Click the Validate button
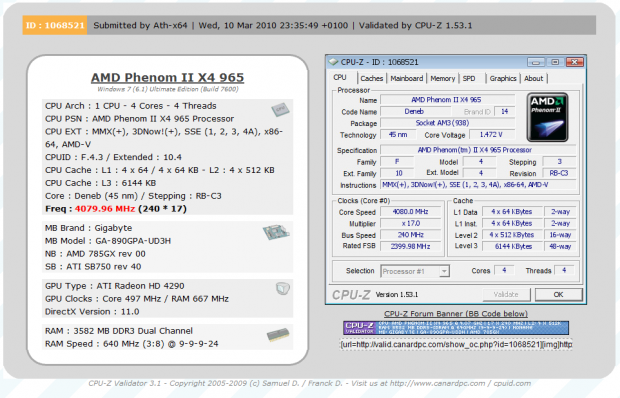This screenshot has height=398, width=620. tap(506, 294)
